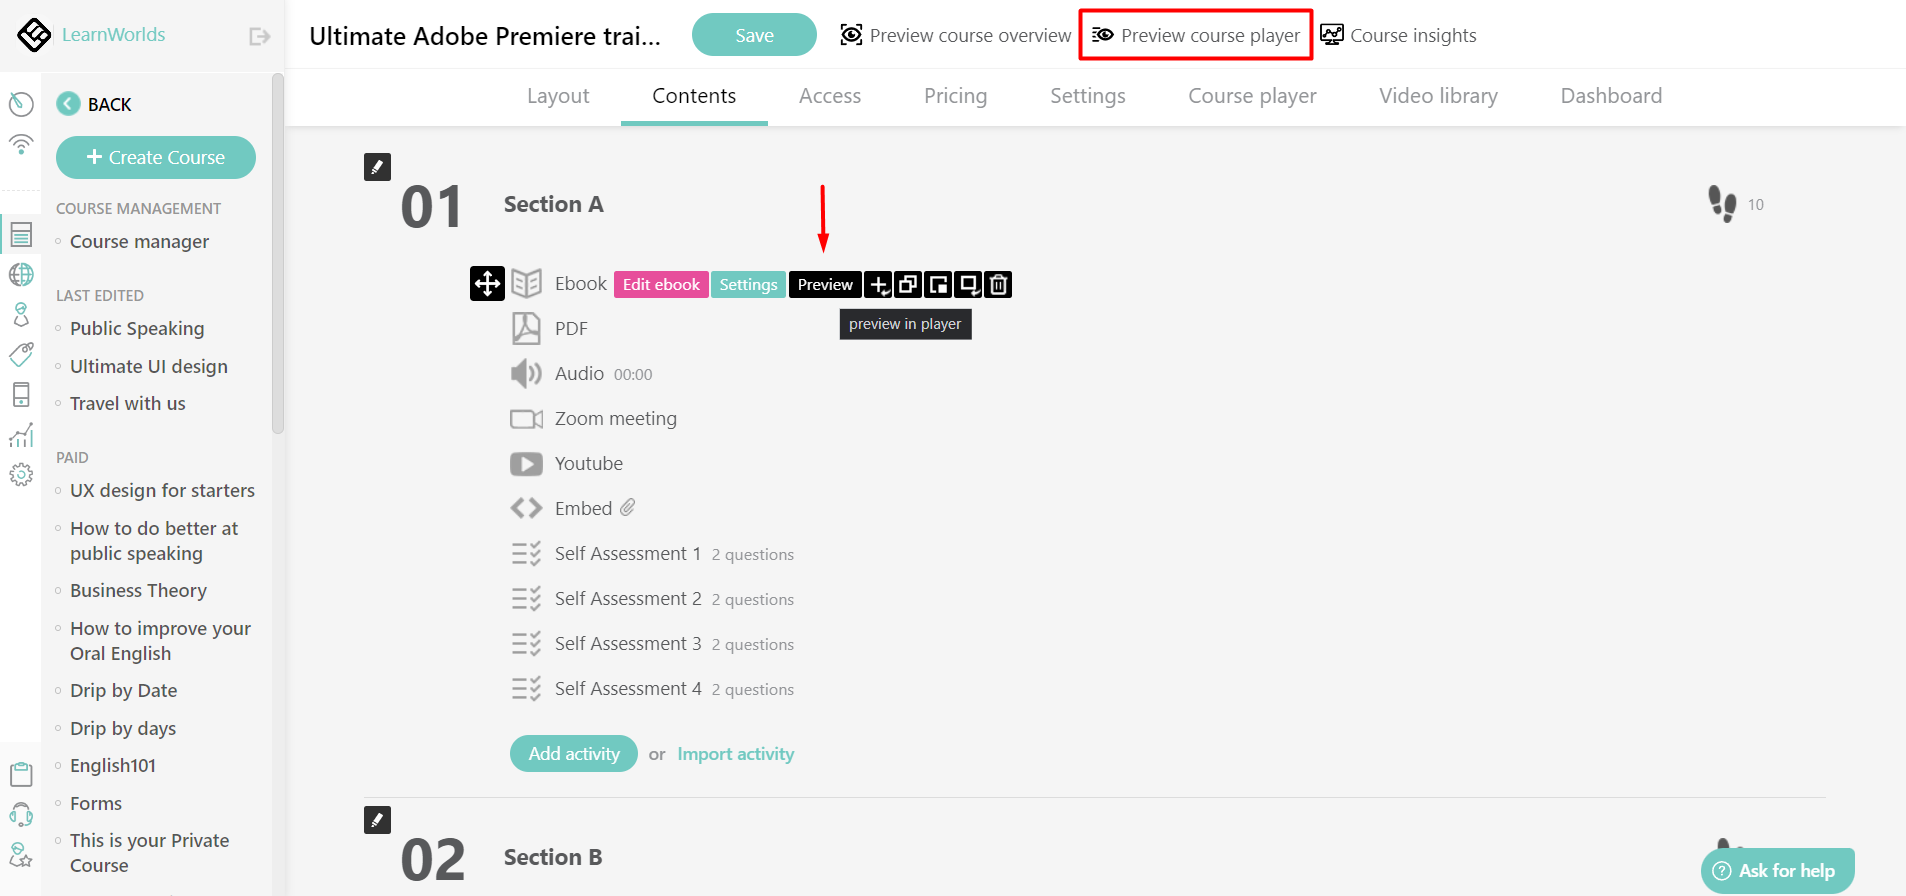Delete the Ebook activity using trash icon

(x=998, y=284)
